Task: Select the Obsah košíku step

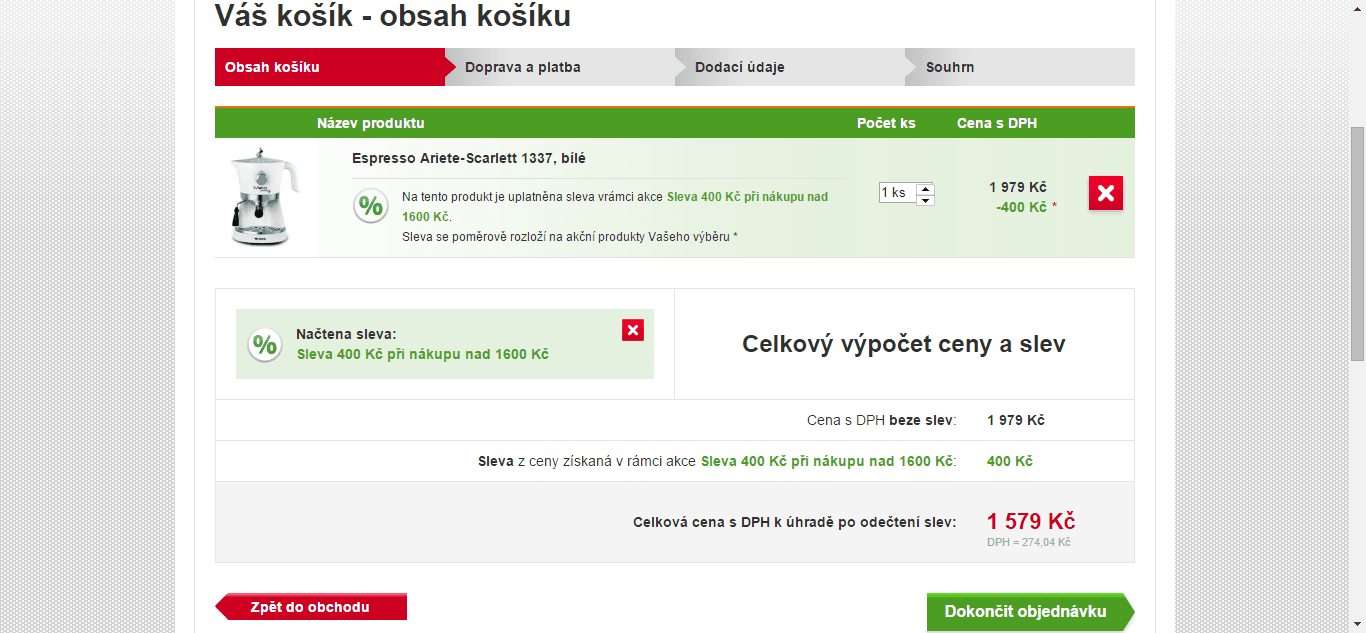Action: [x=272, y=67]
